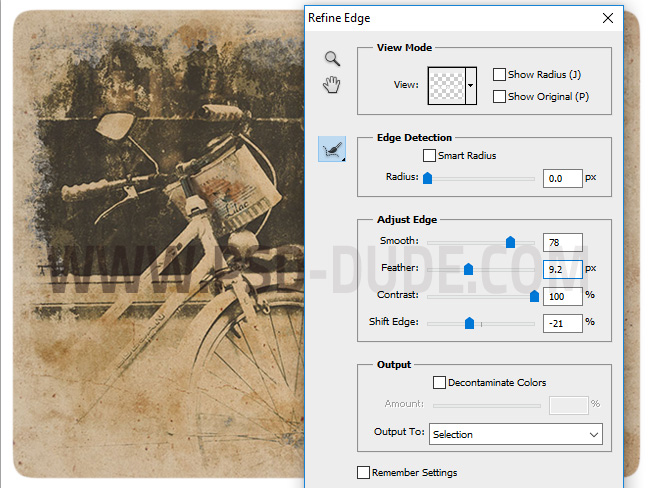Click the Radius slider handle
Viewport: 650px width, 488px height.
(427, 178)
